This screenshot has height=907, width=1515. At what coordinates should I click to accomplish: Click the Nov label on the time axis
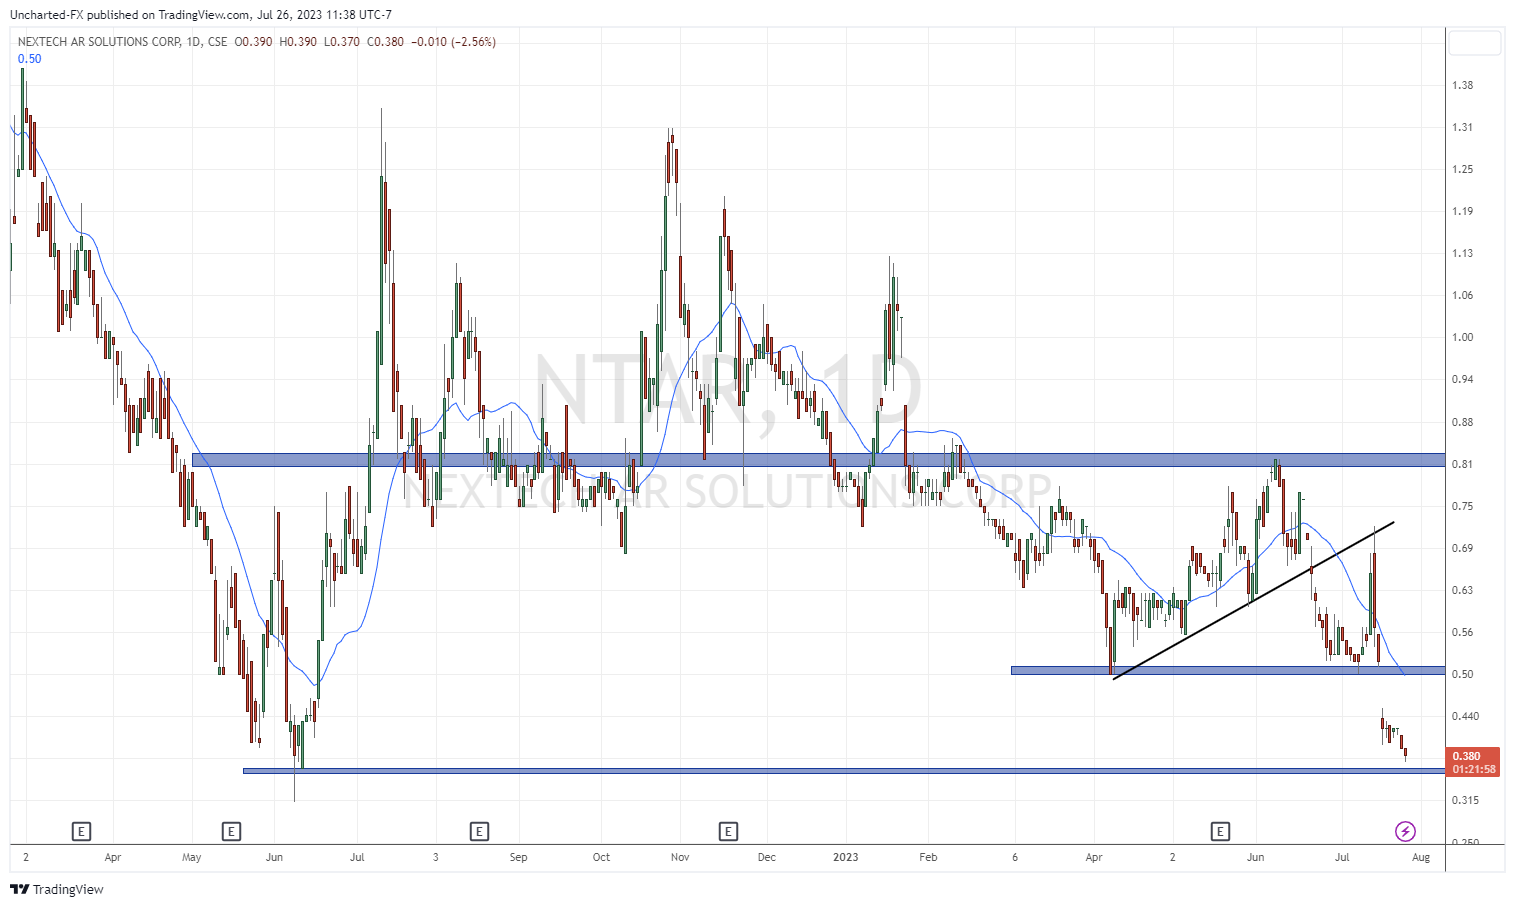tap(680, 857)
